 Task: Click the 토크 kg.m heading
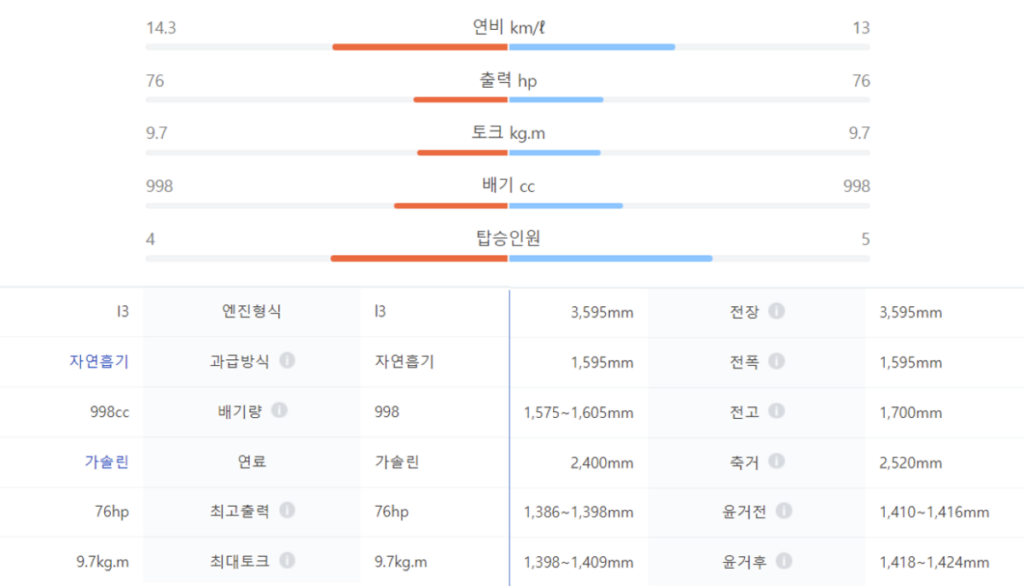pos(508,133)
